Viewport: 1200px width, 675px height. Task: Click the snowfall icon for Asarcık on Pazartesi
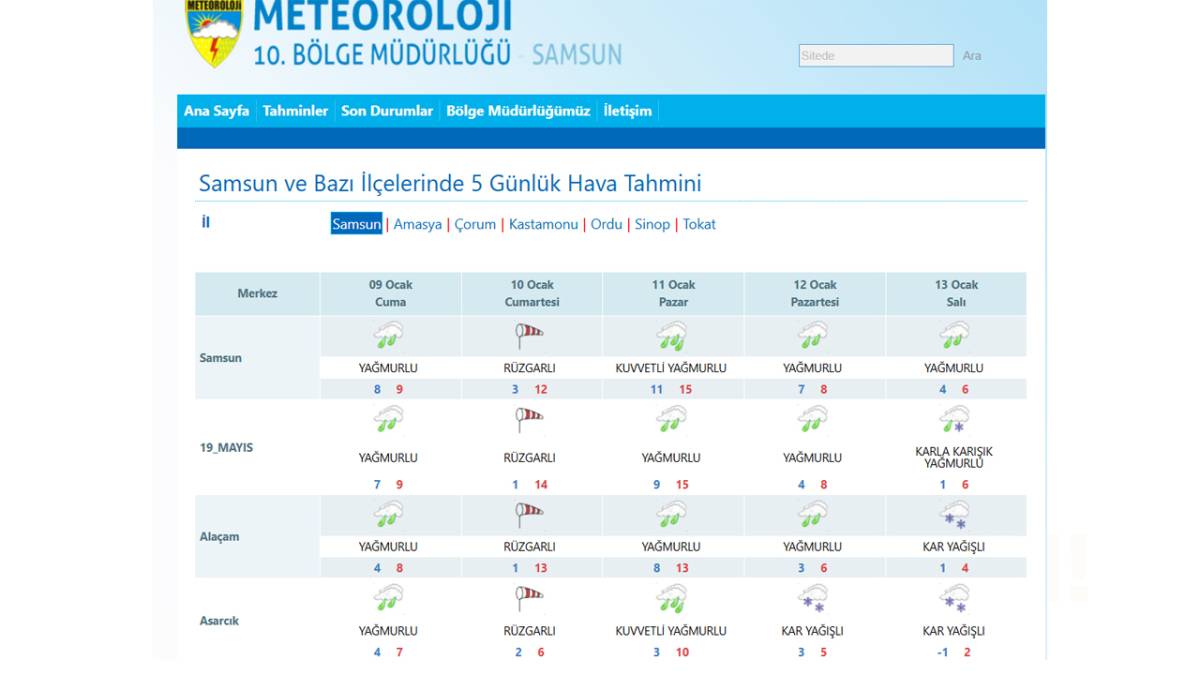click(815, 598)
